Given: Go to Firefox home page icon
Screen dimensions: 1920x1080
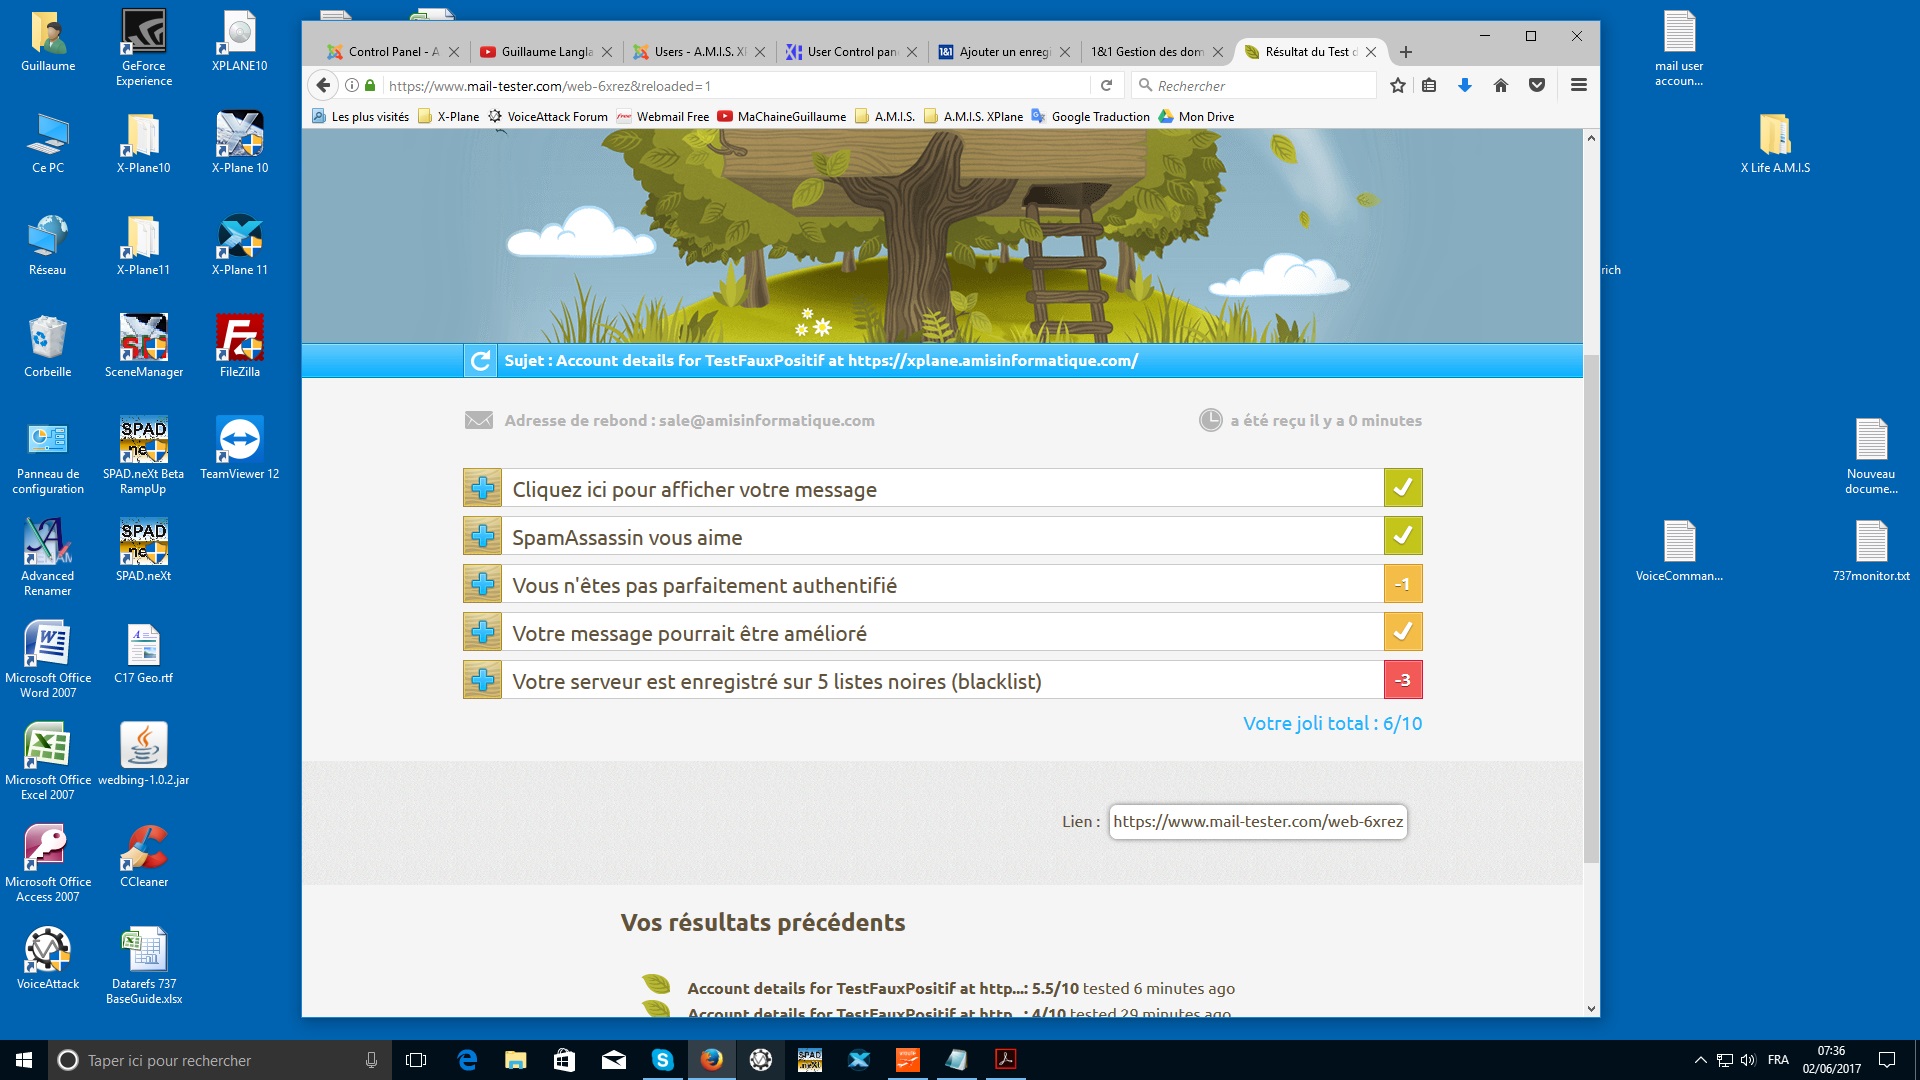Looking at the screenshot, I should pos(1500,86).
